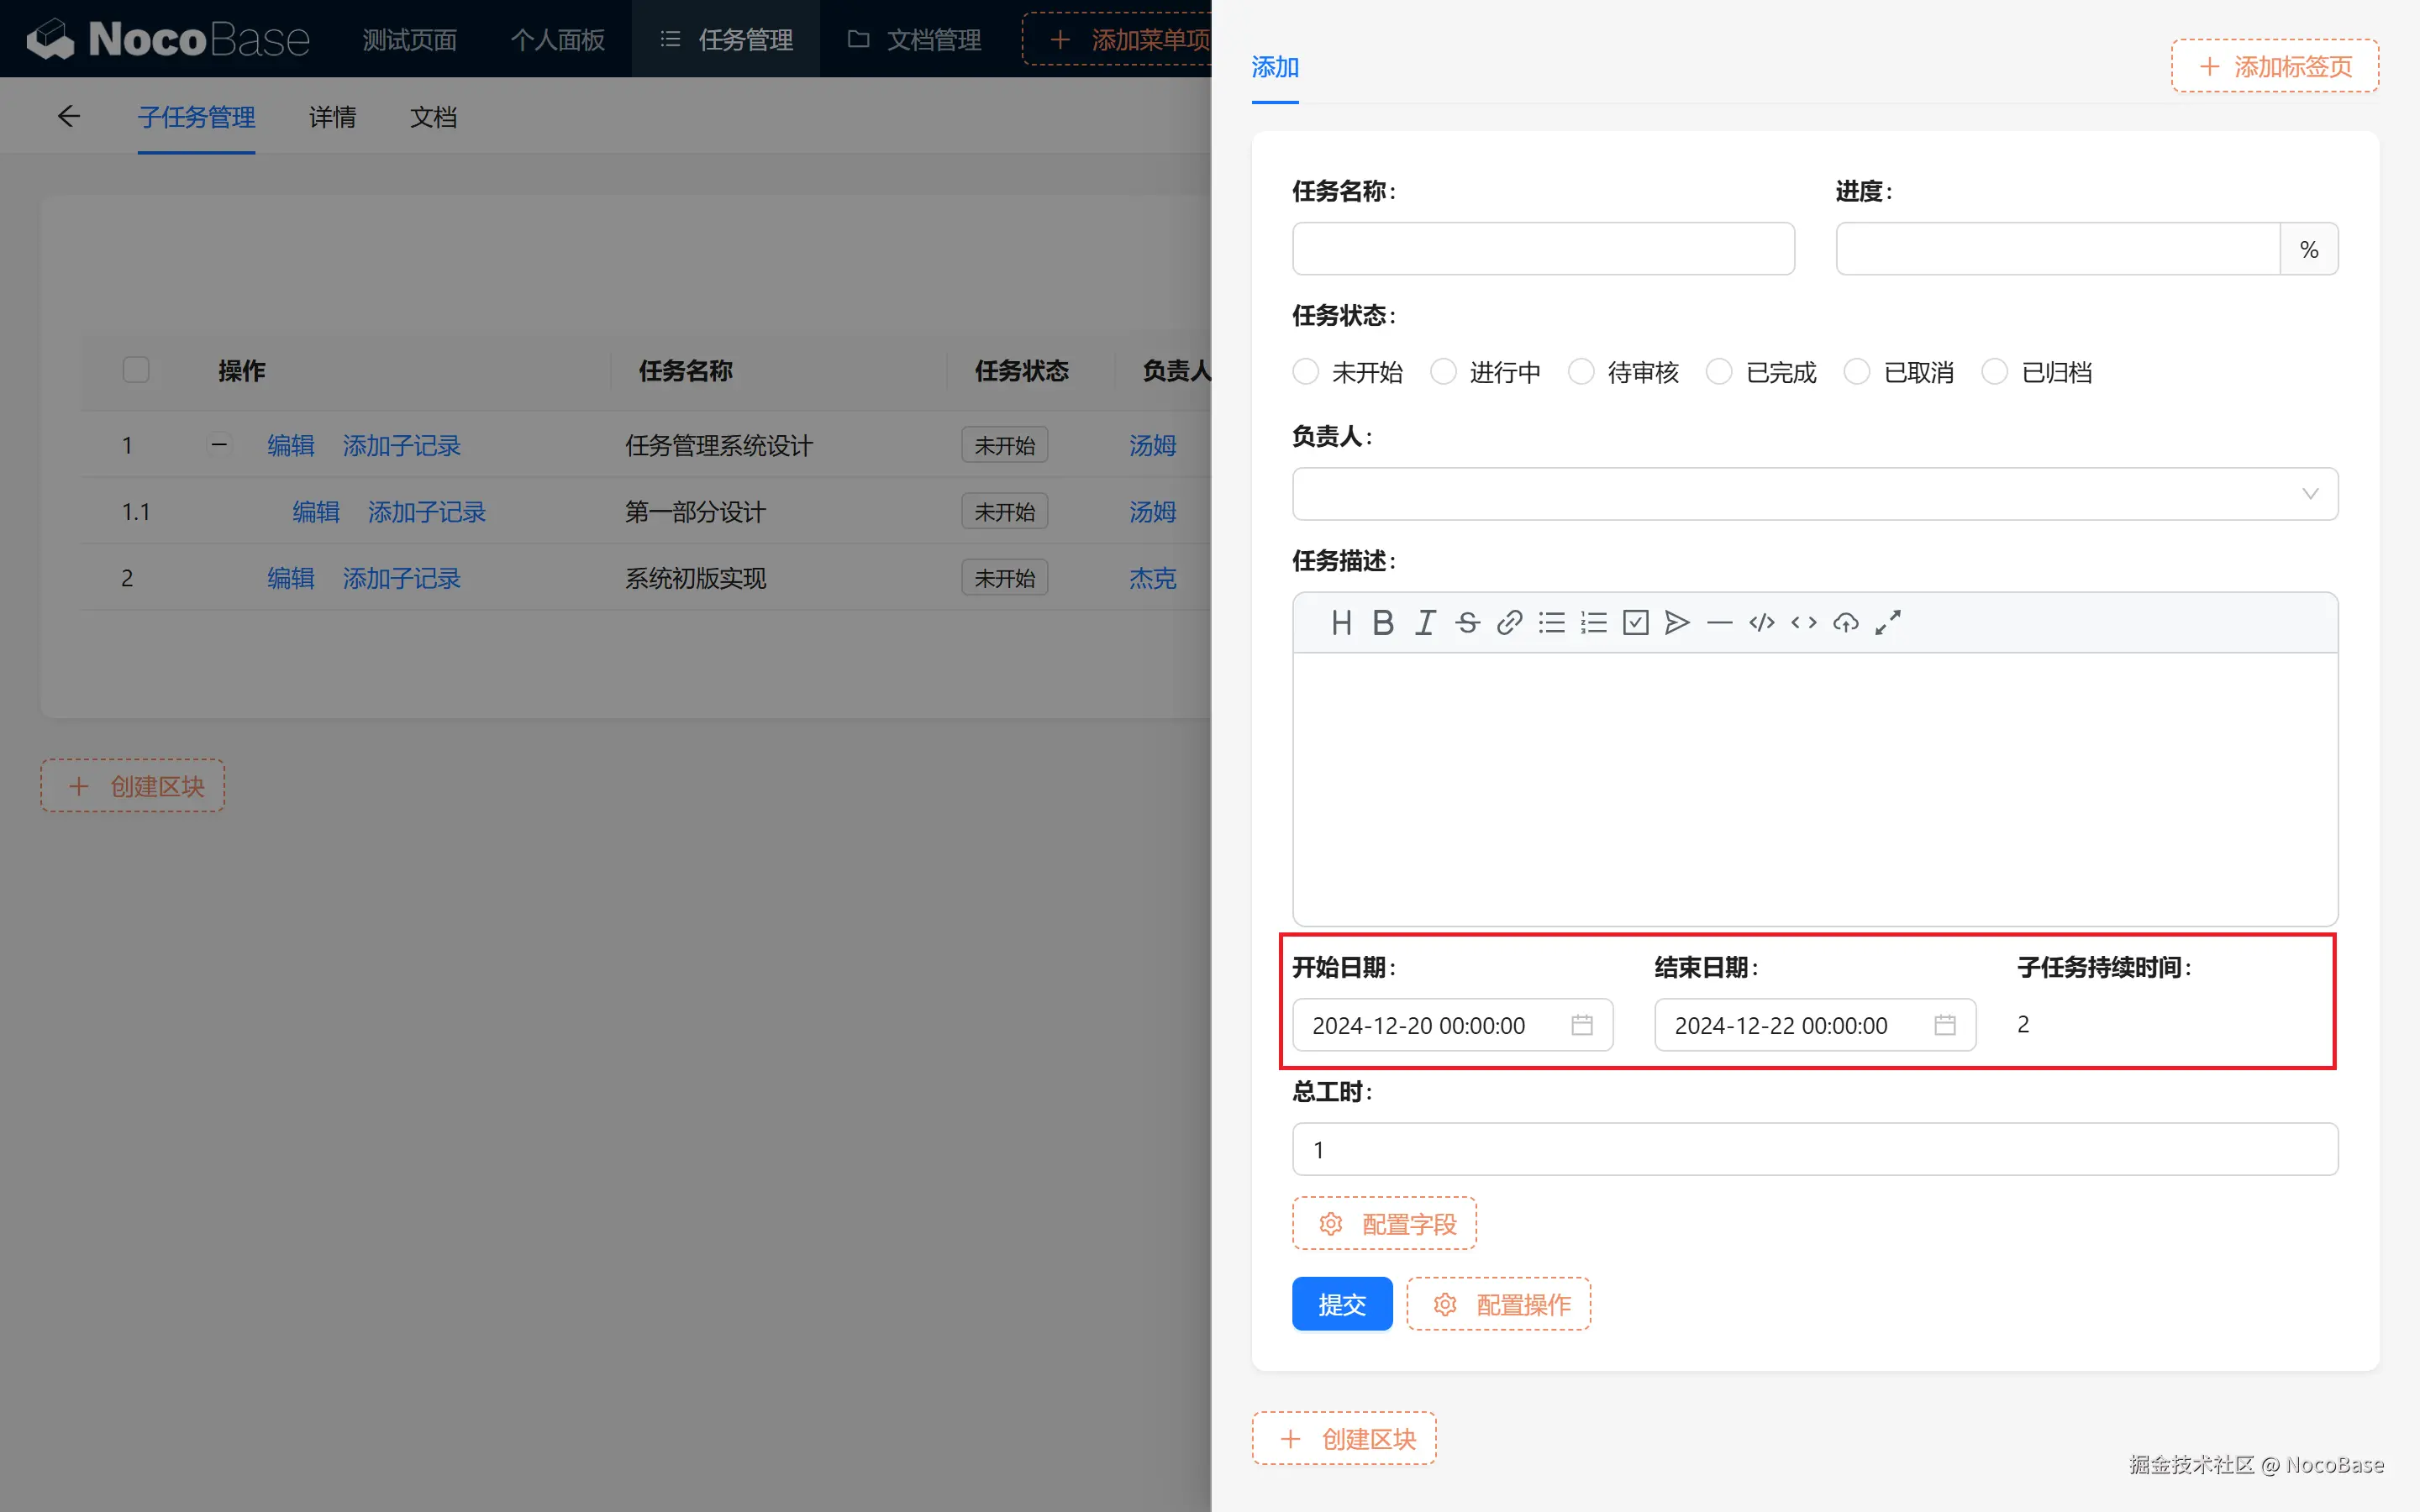This screenshot has height=1512, width=2420.
Task: Insert a checklist with the checkbox icon
Action: [x=1635, y=623]
